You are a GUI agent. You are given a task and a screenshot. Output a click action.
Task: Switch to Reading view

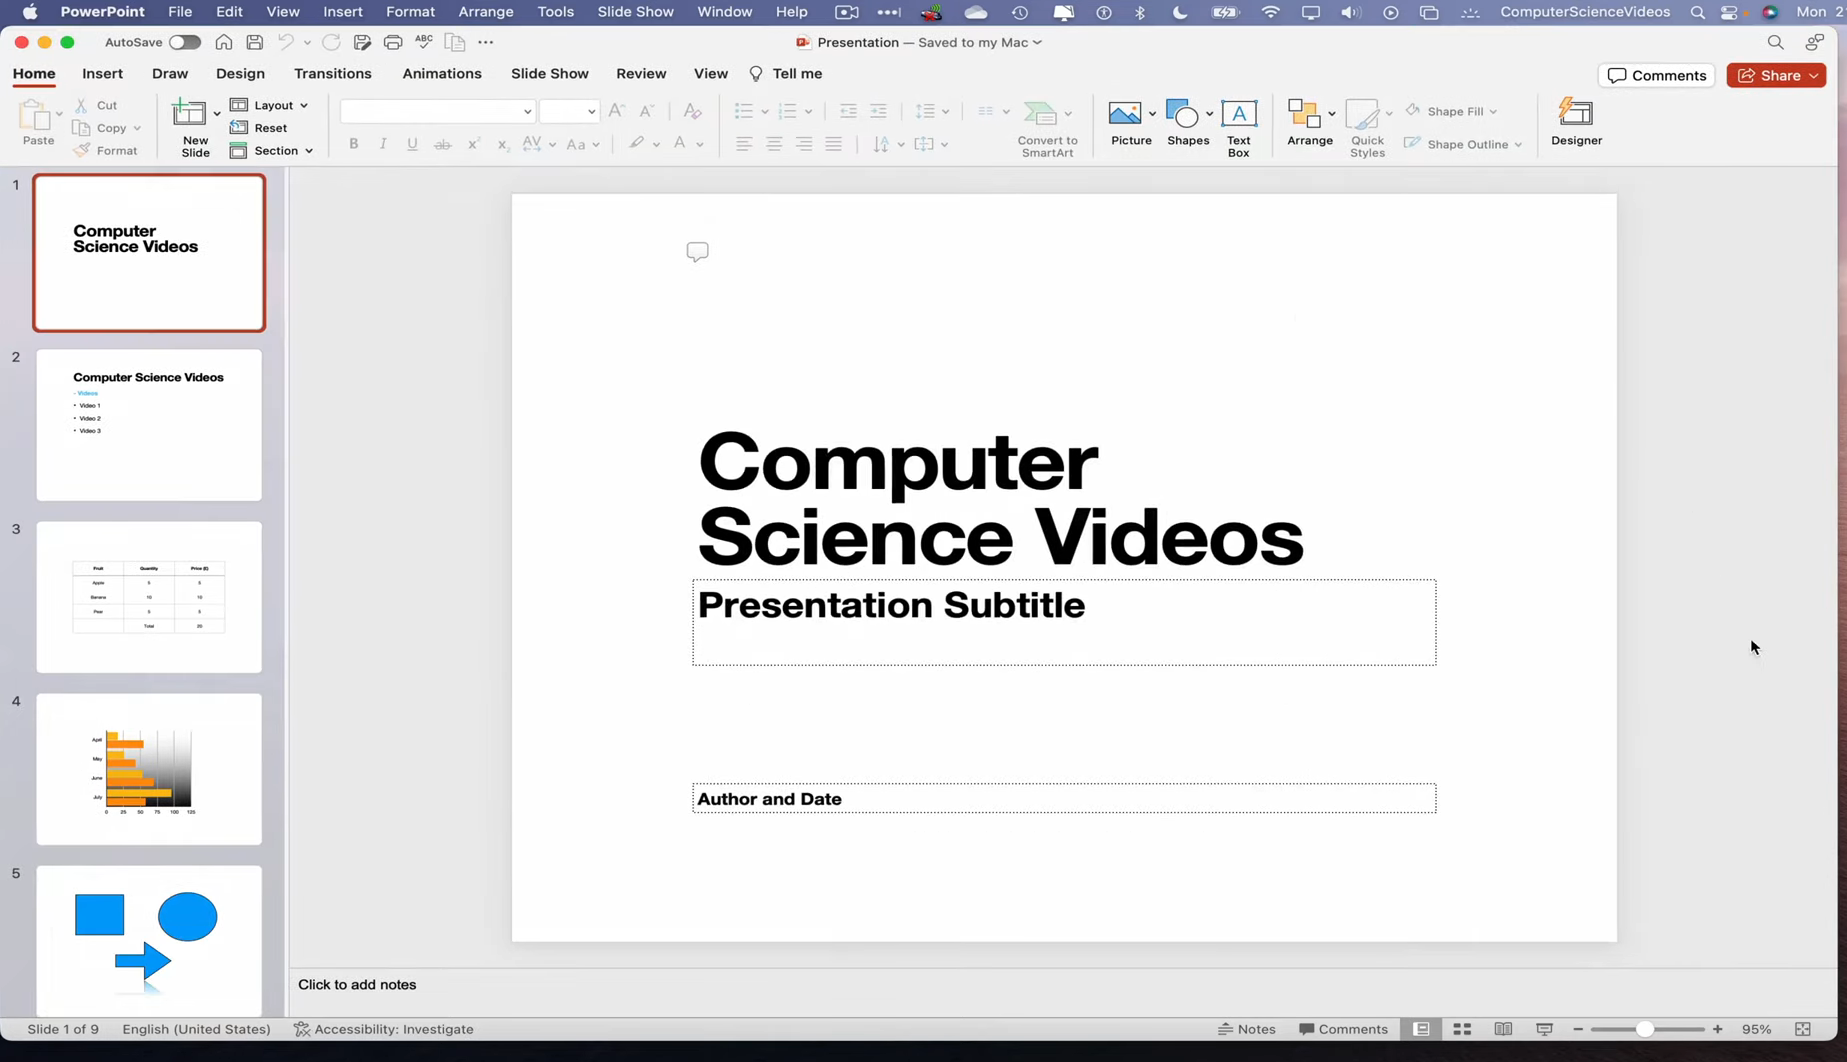(1503, 1029)
